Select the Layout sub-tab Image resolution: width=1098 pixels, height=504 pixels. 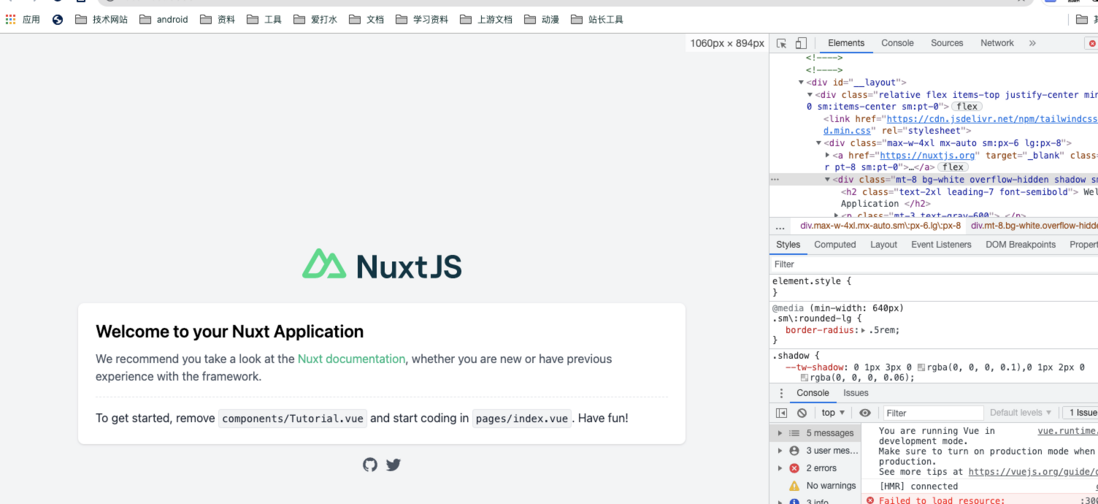coord(884,245)
